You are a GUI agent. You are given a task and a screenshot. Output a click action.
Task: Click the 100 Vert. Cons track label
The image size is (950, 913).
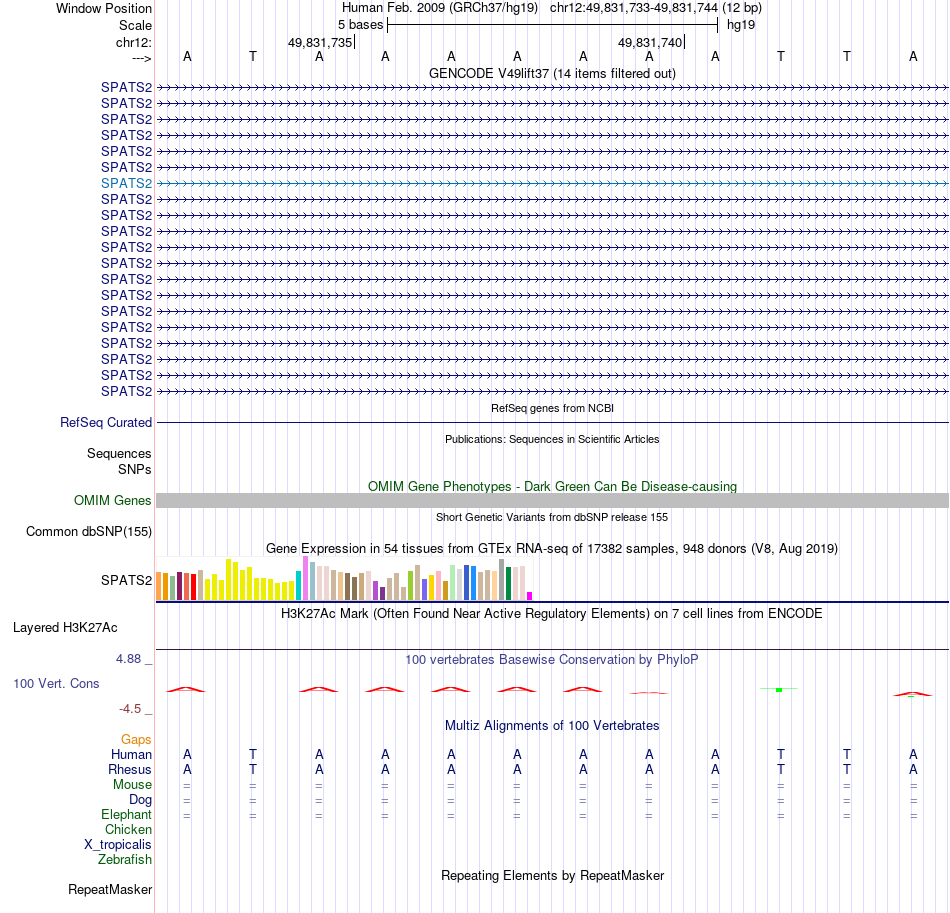tap(56, 683)
